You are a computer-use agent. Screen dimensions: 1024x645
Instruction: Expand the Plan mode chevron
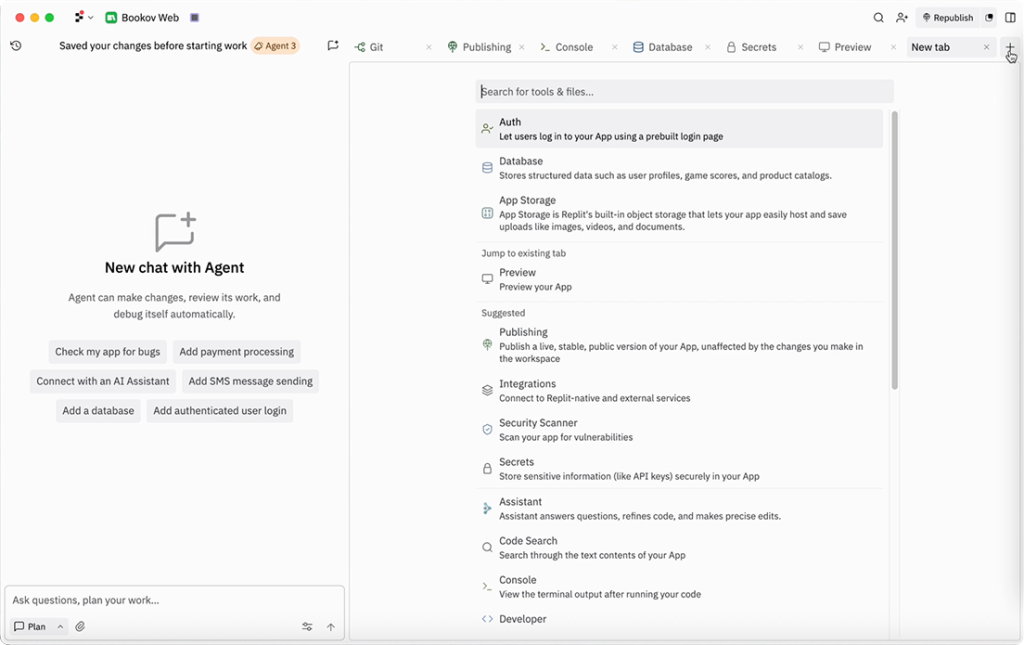coord(60,627)
